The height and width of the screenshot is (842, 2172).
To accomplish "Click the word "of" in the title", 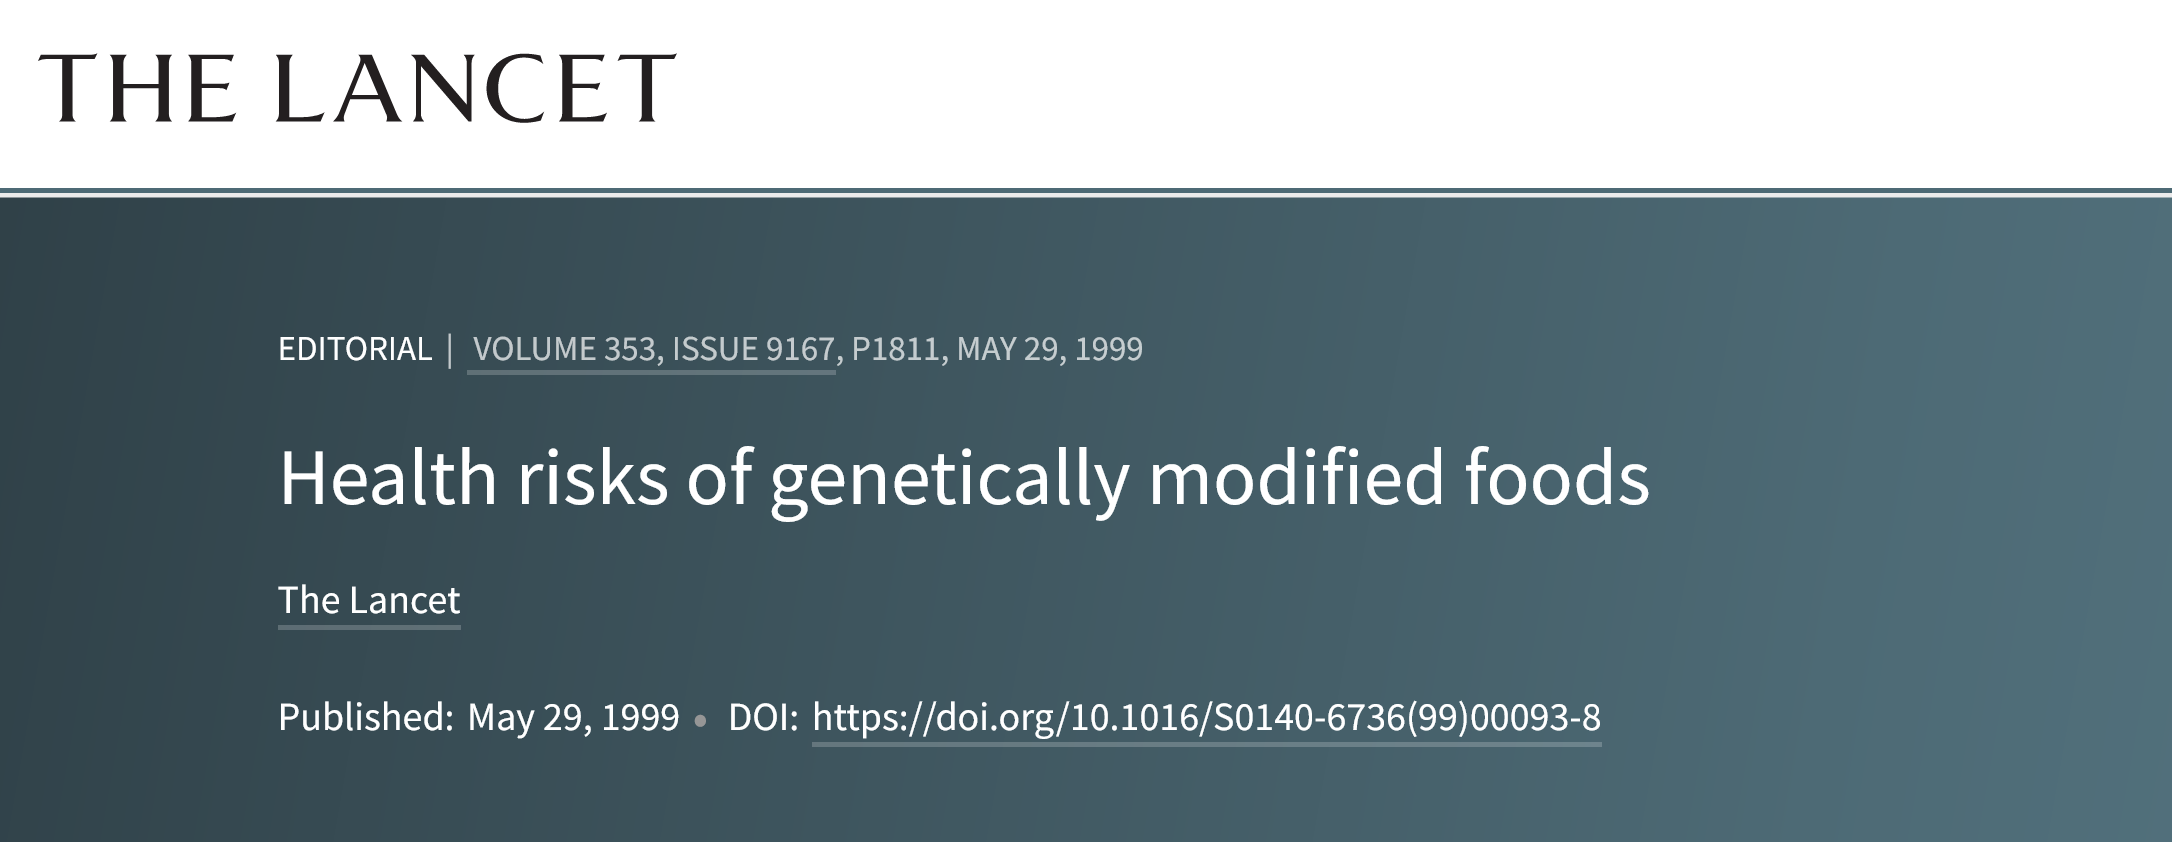I will click(718, 477).
